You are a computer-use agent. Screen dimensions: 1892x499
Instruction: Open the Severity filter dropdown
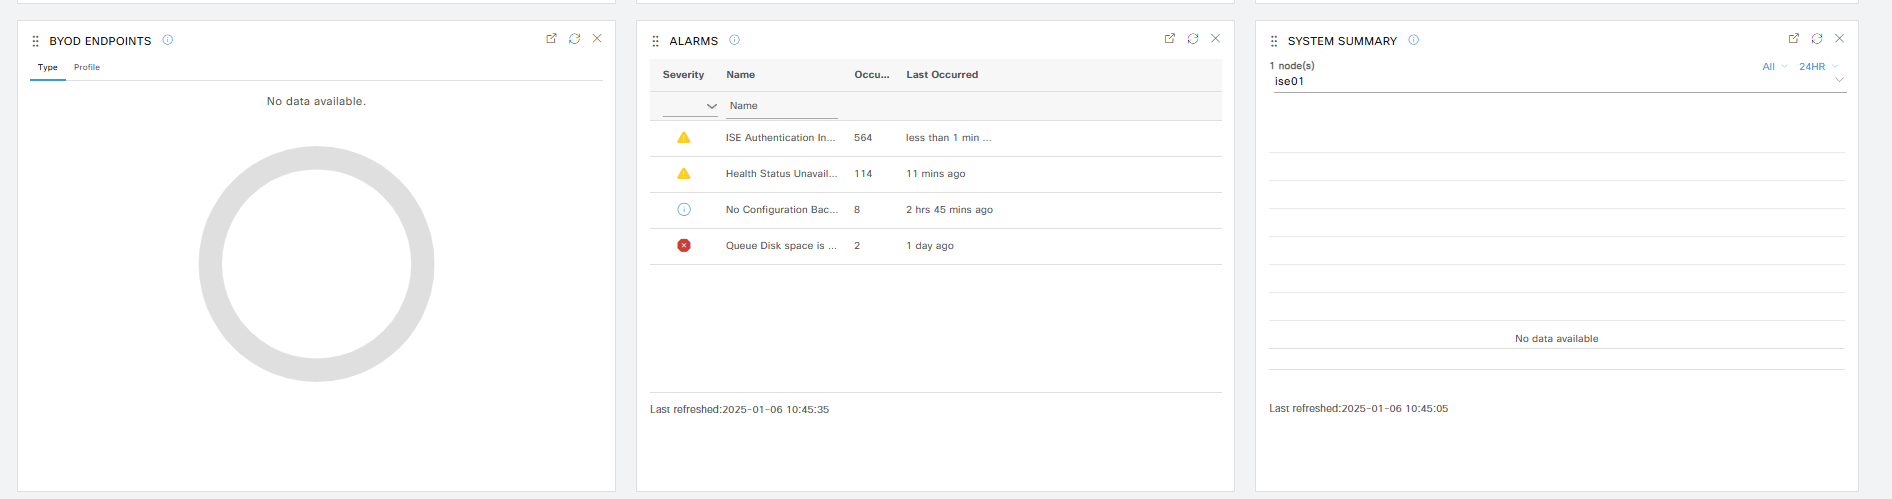(690, 106)
